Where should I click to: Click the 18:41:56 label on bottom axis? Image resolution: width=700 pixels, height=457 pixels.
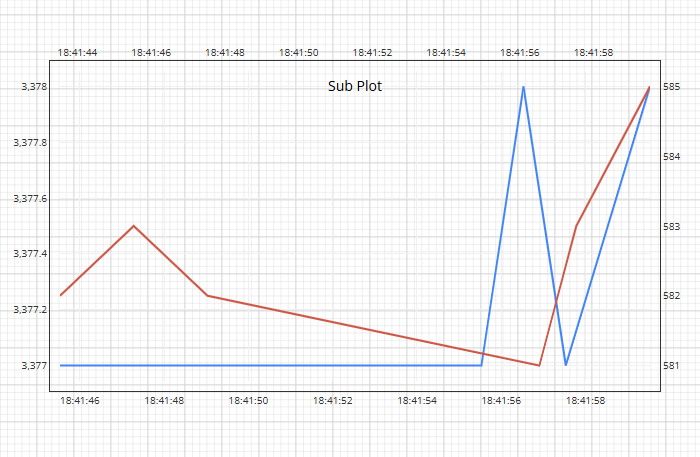click(501, 401)
